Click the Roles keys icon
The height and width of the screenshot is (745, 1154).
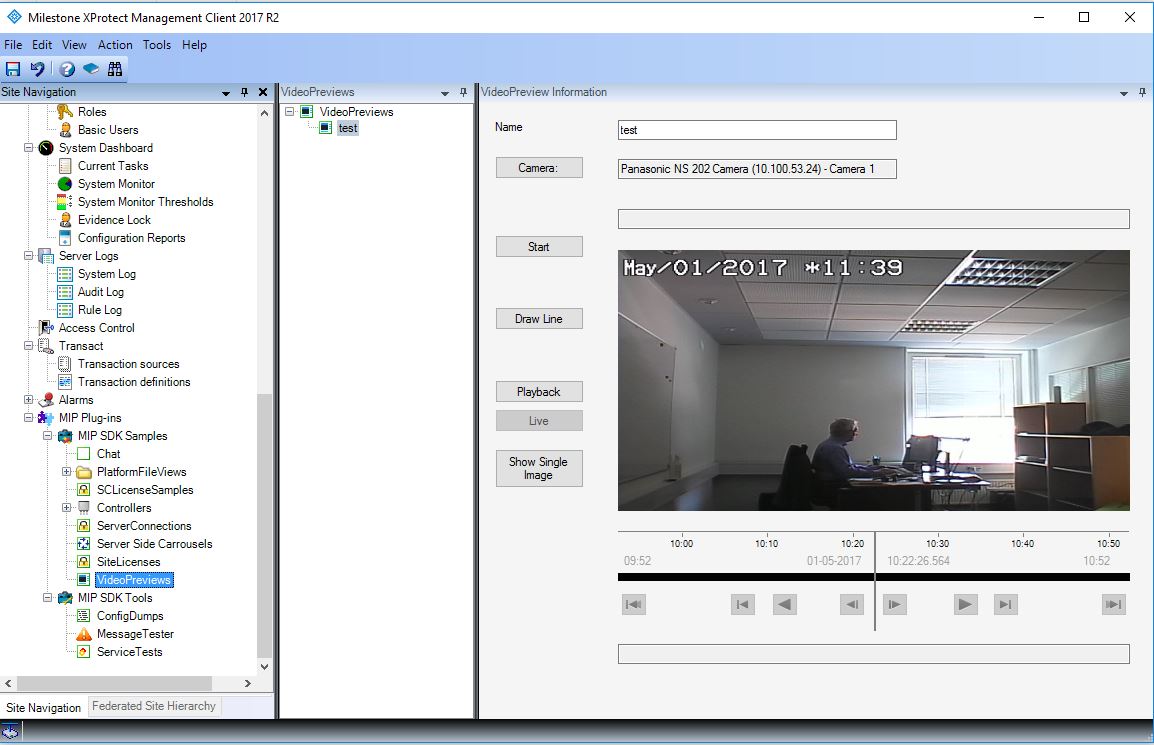pos(65,112)
